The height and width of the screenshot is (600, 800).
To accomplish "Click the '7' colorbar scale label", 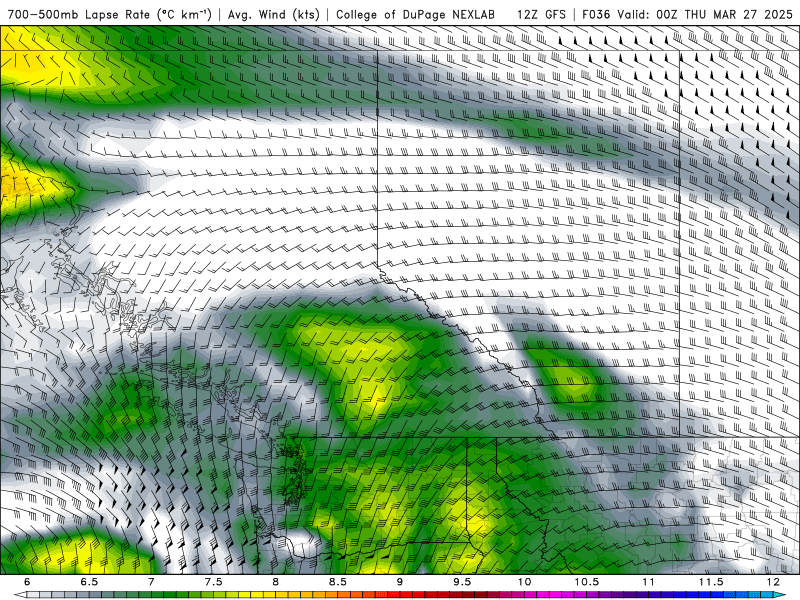I will point(151,582).
